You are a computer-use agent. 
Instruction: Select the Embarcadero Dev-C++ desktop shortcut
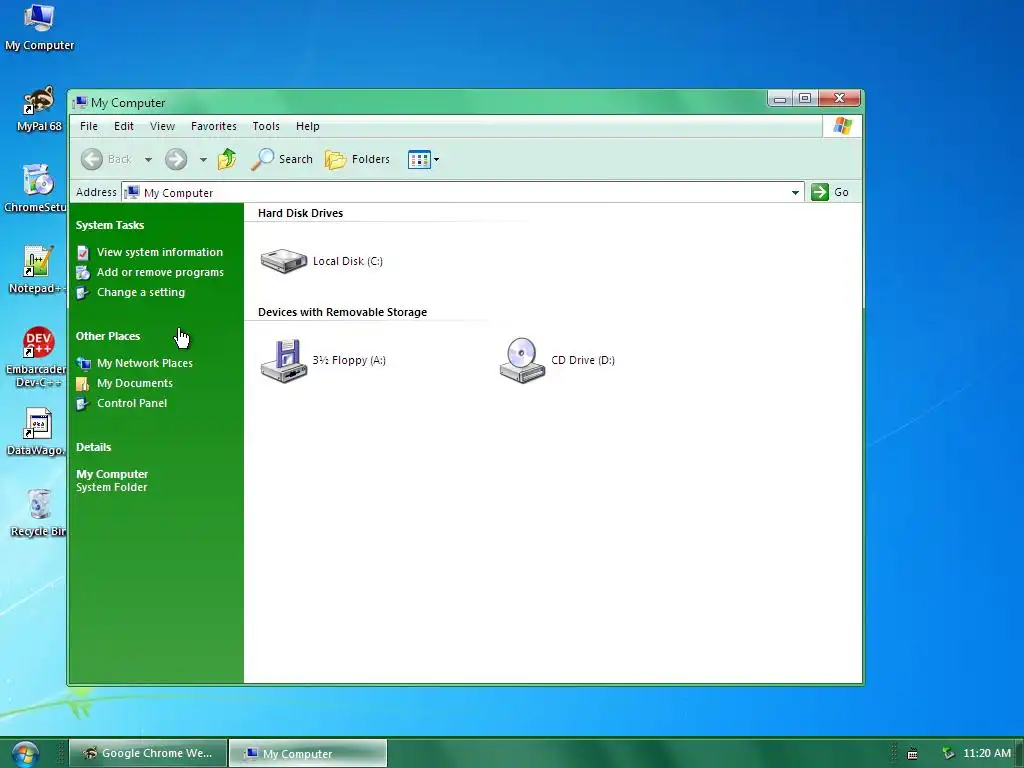click(x=36, y=357)
